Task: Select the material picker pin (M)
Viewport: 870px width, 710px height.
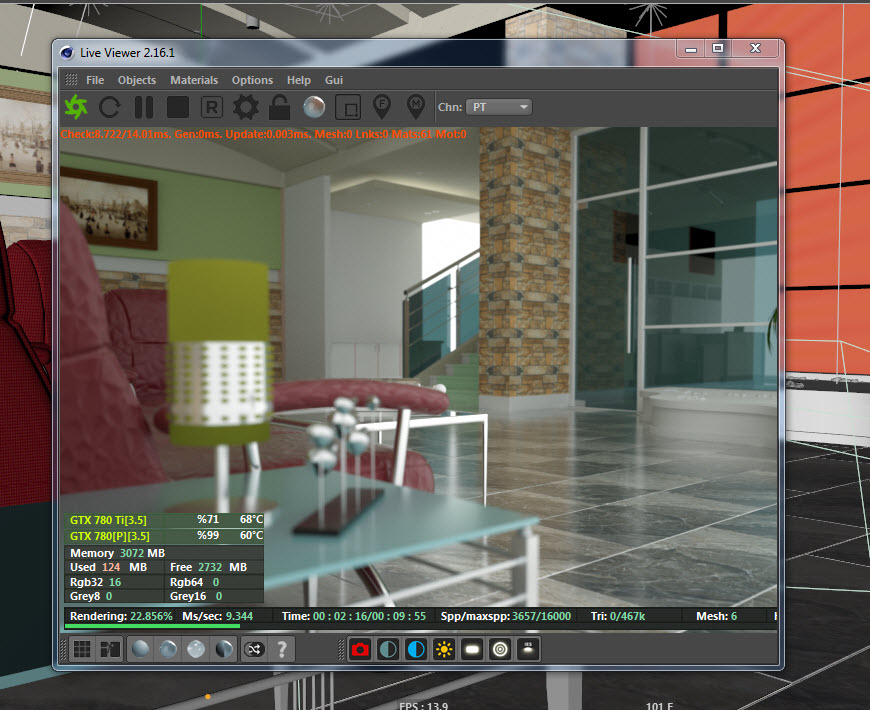Action: click(x=416, y=106)
